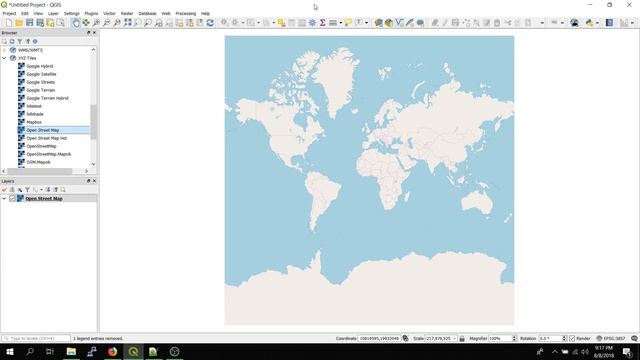640x360 pixels.
Task: Expand the WMS/WMTS tree node
Action: coord(4,50)
